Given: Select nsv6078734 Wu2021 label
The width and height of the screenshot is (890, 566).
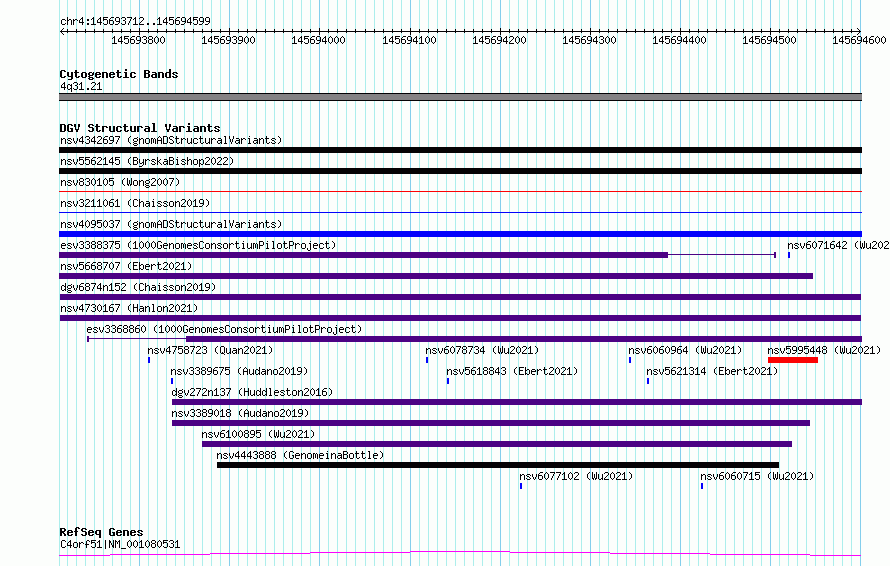Looking at the screenshot, I should 482,350.
